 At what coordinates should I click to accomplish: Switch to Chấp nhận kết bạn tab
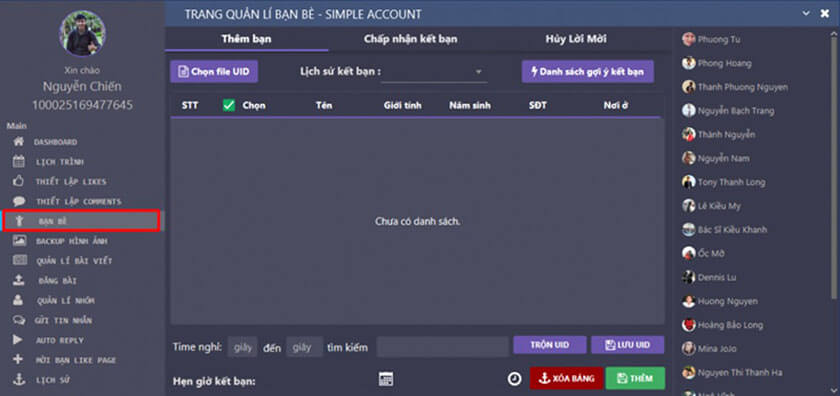click(x=411, y=39)
